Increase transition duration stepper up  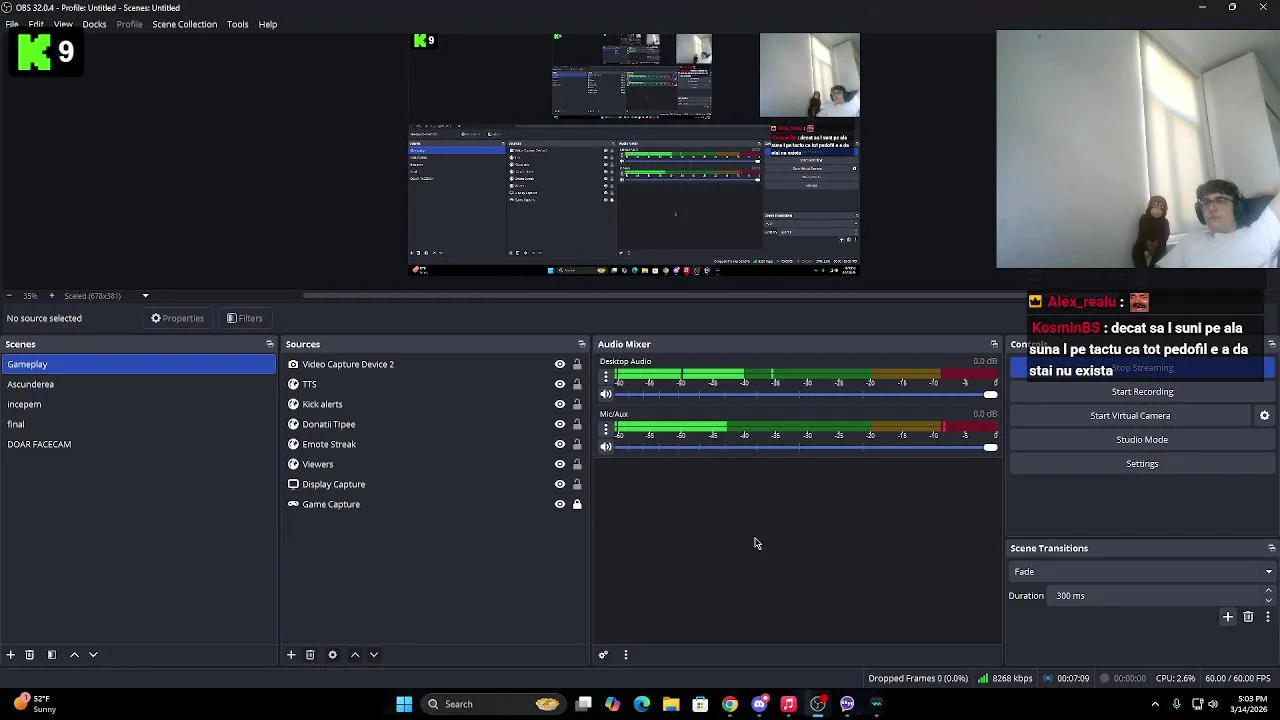(x=1269, y=591)
